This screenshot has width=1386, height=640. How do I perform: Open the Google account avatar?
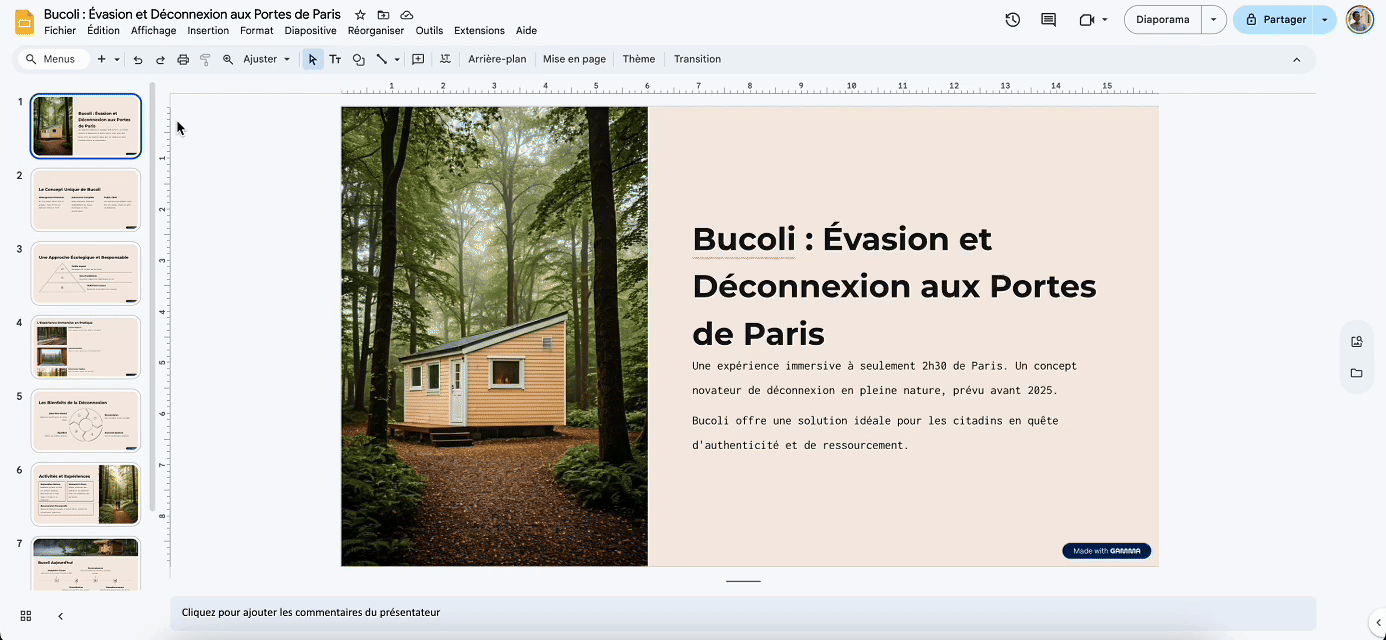1359,19
